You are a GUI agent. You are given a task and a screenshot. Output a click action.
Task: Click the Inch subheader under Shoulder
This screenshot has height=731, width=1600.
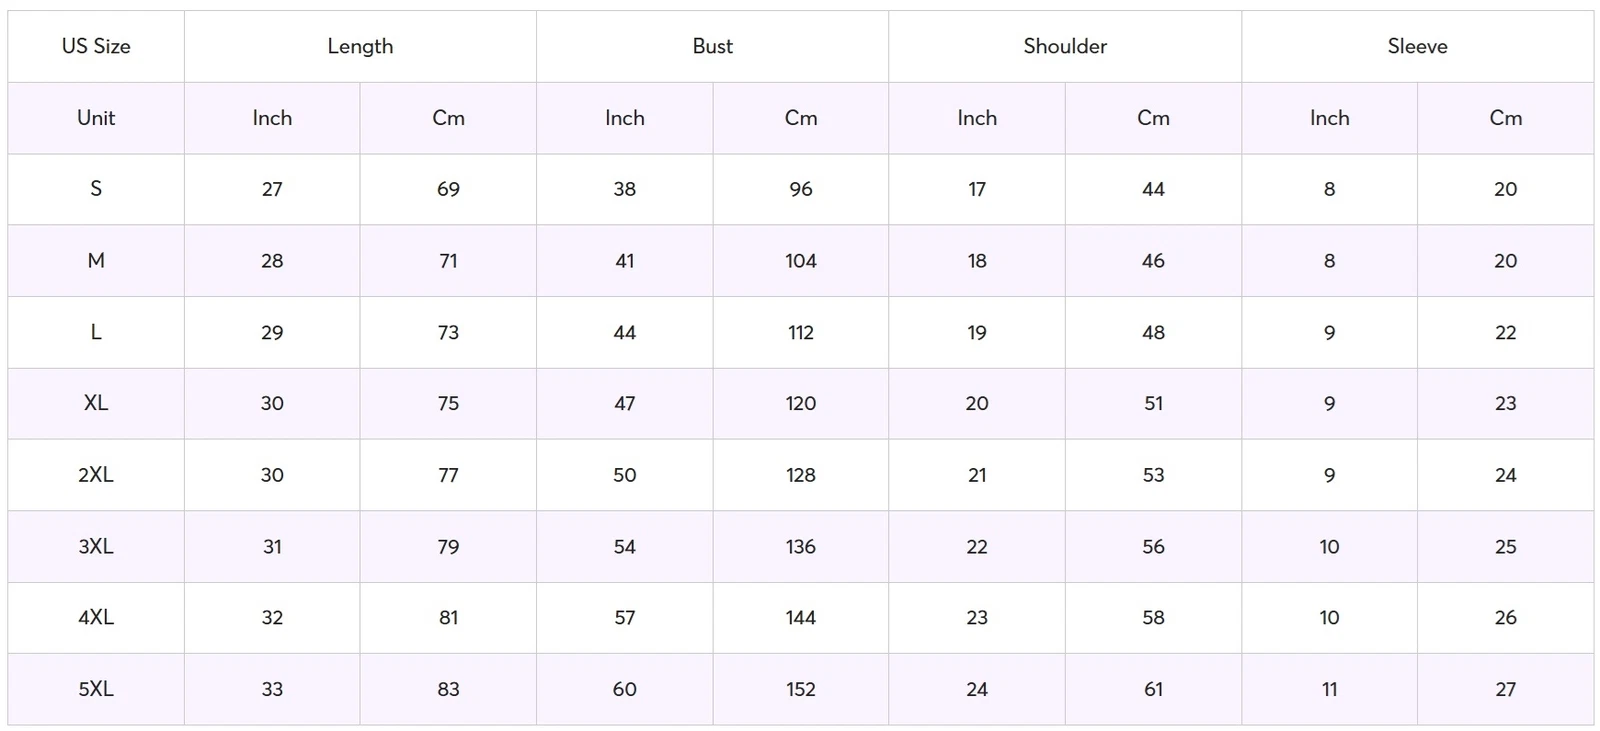(x=977, y=118)
